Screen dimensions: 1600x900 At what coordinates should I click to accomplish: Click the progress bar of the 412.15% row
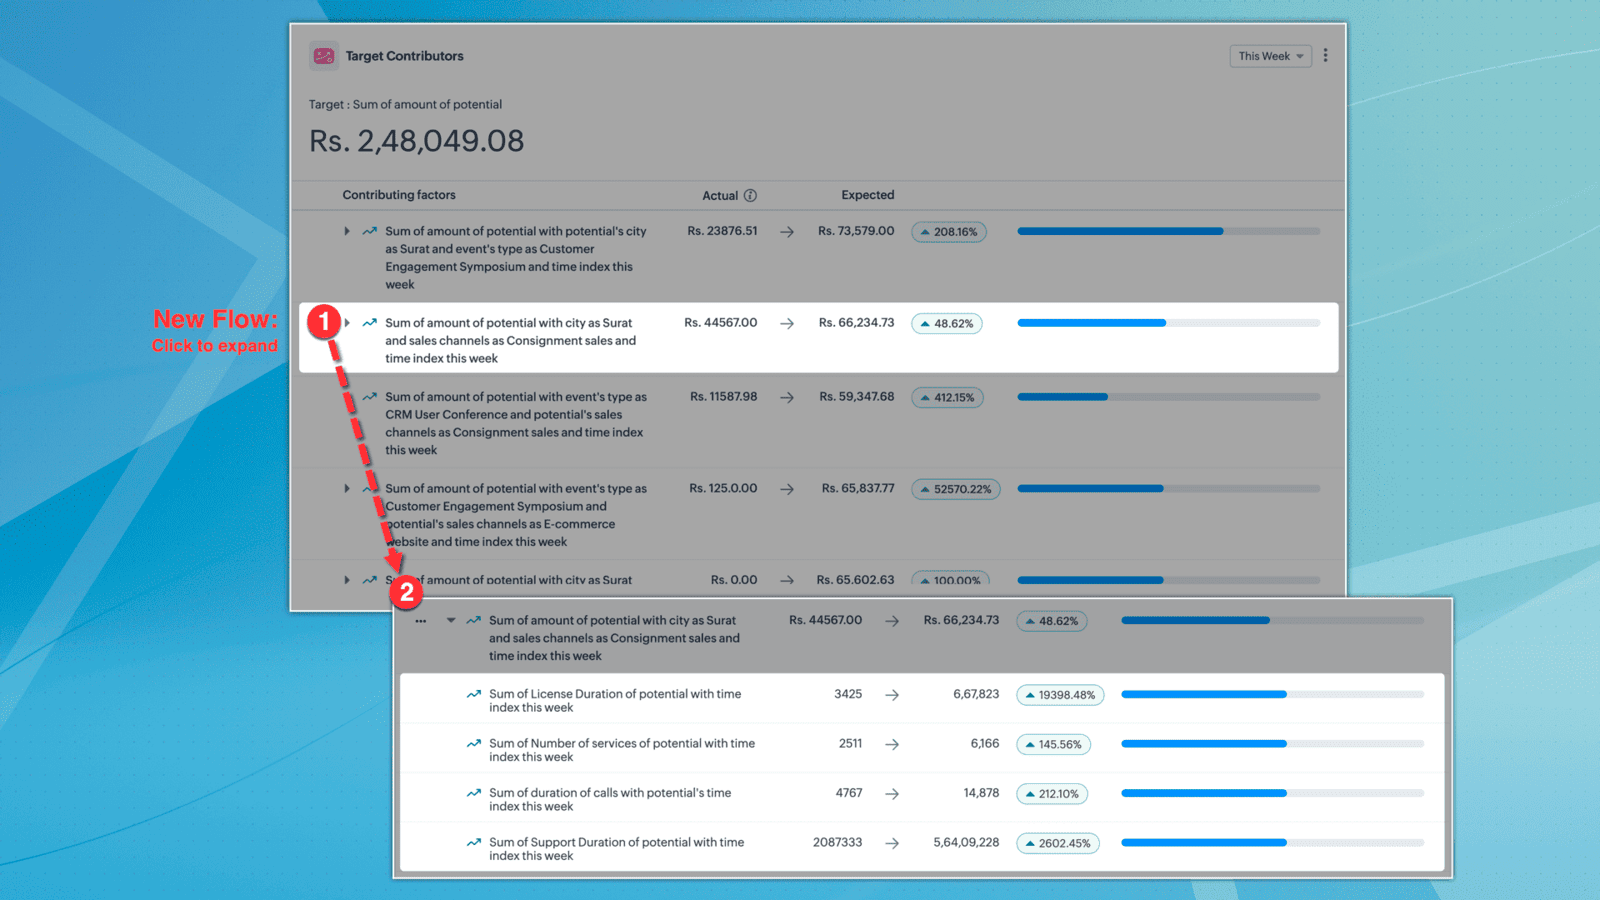(1169, 397)
